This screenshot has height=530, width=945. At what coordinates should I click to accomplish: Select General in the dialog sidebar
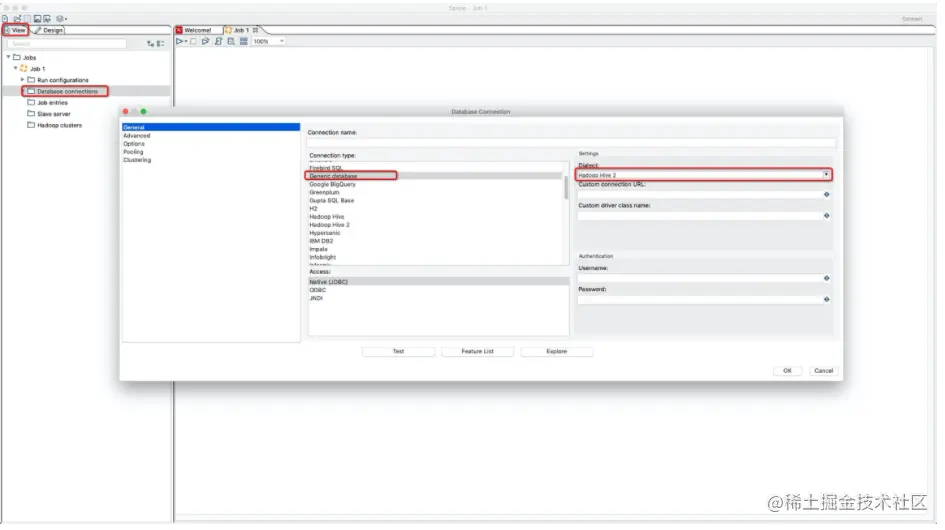click(210, 127)
